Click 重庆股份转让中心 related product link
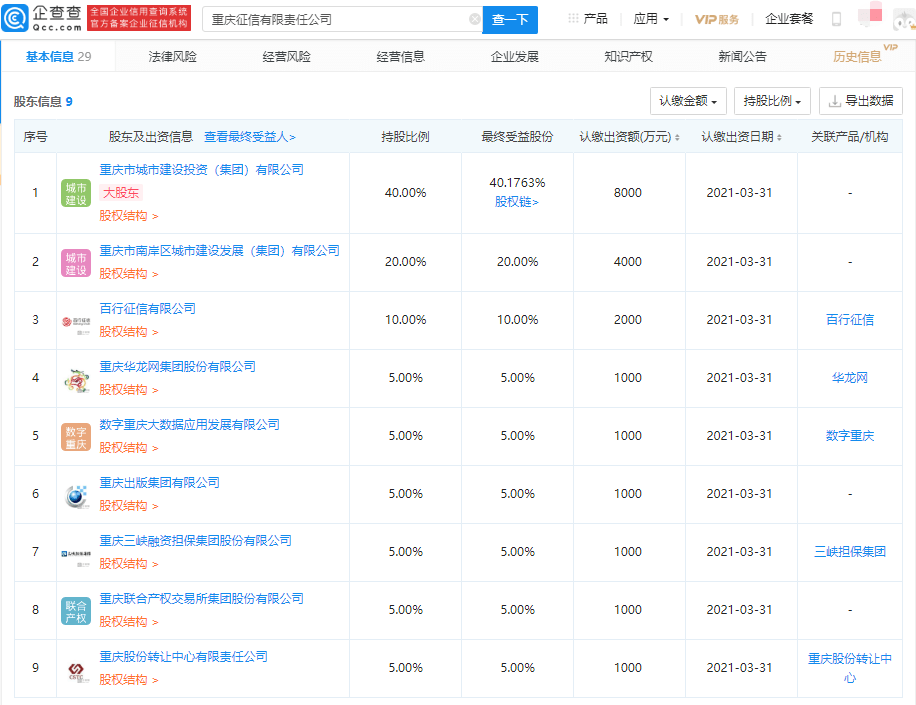The height and width of the screenshot is (705, 916). coord(850,668)
